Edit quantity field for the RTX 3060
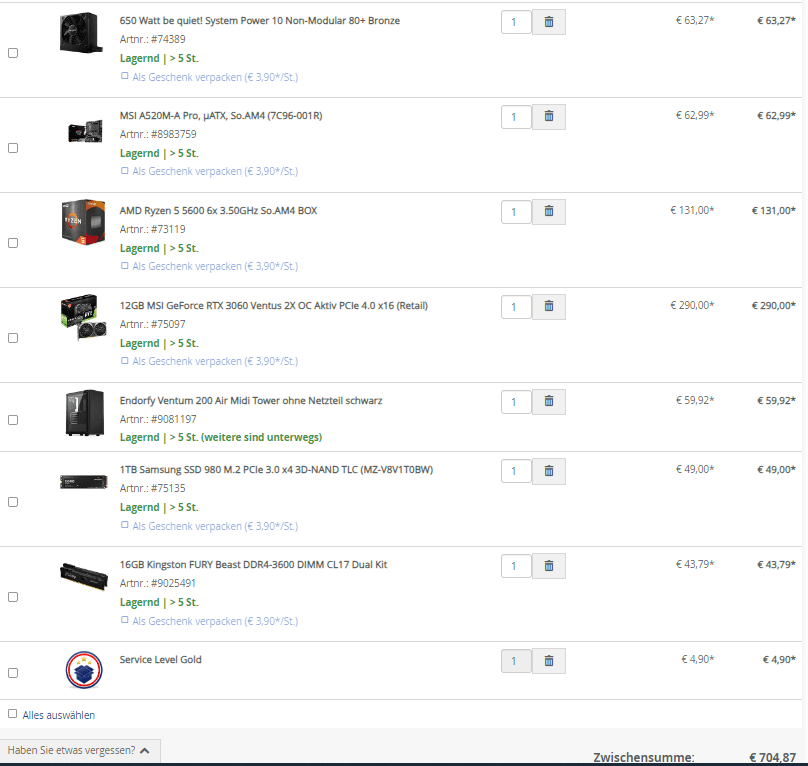This screenshot has height=766, width=808. coord(516,307)
